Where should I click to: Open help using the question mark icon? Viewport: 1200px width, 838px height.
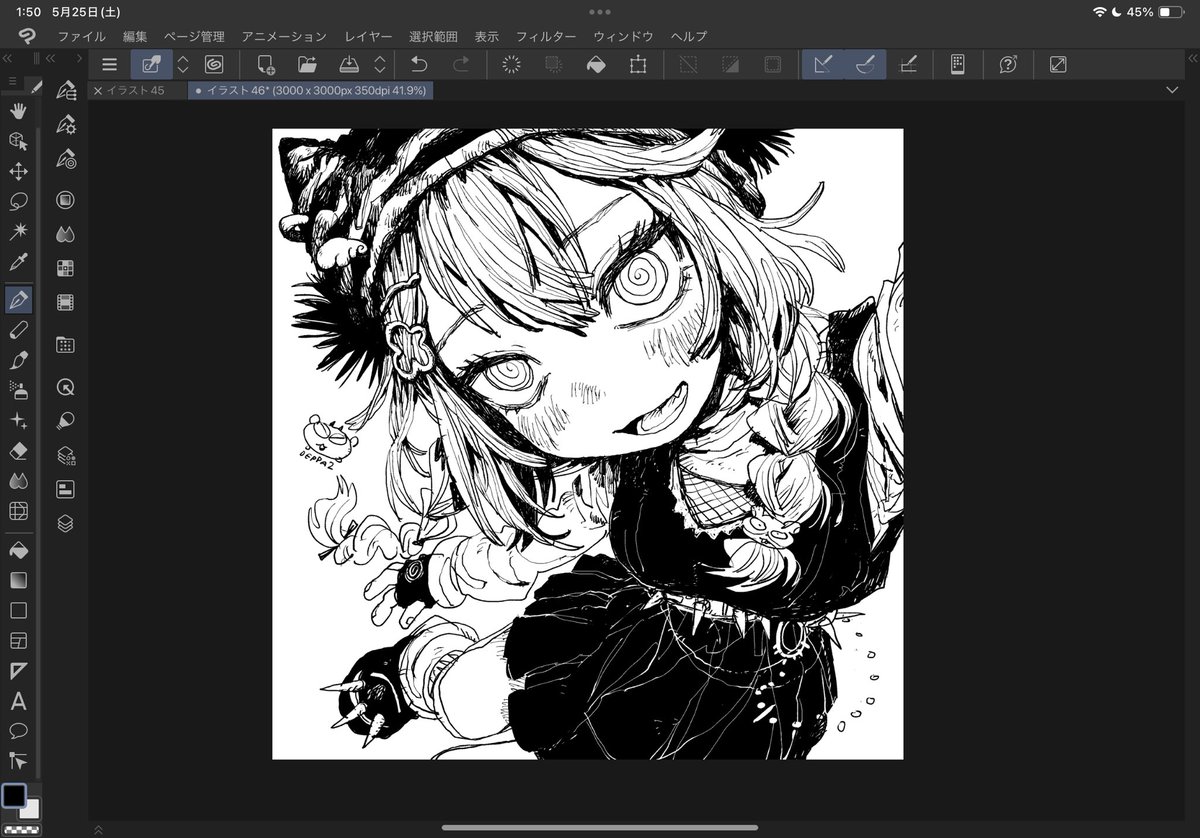point(1007,64)
